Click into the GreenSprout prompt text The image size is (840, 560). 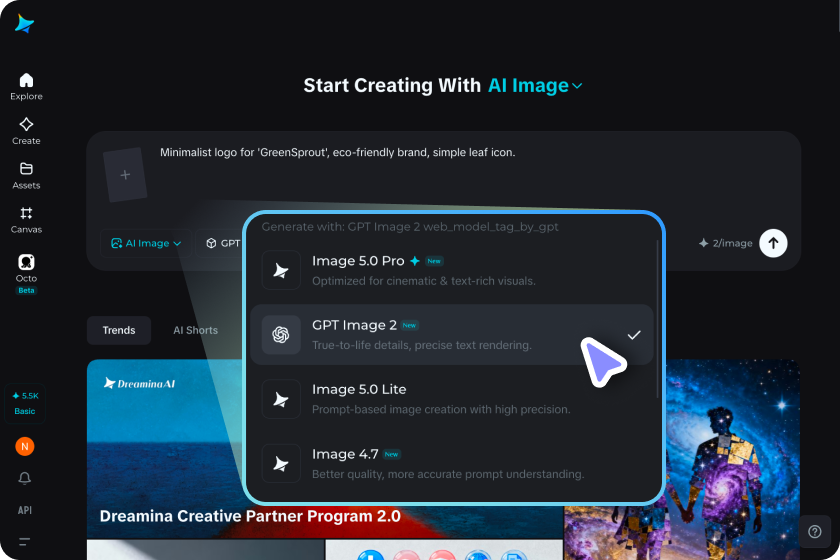pyautogui.click(x=338, y=153)
